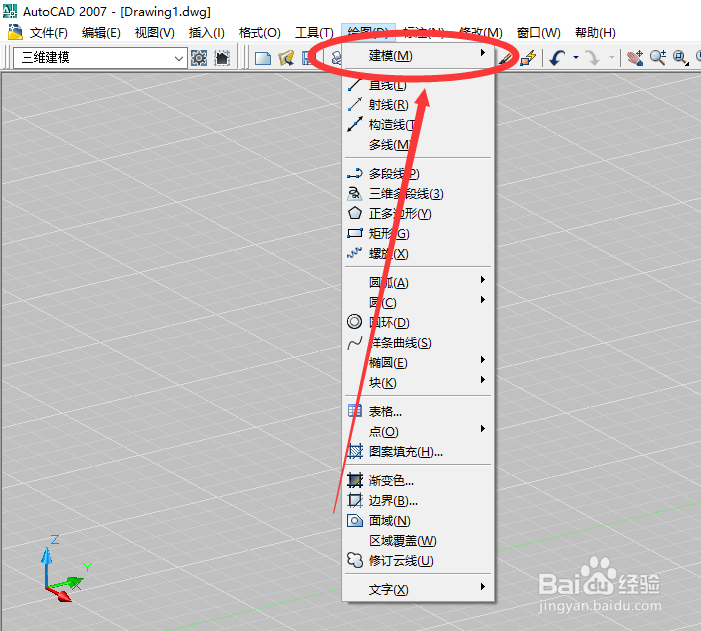The width and height of the screenshot is (701, 631).
Task: Open the 插入(I) menu
Action: [x=206, y=33]
